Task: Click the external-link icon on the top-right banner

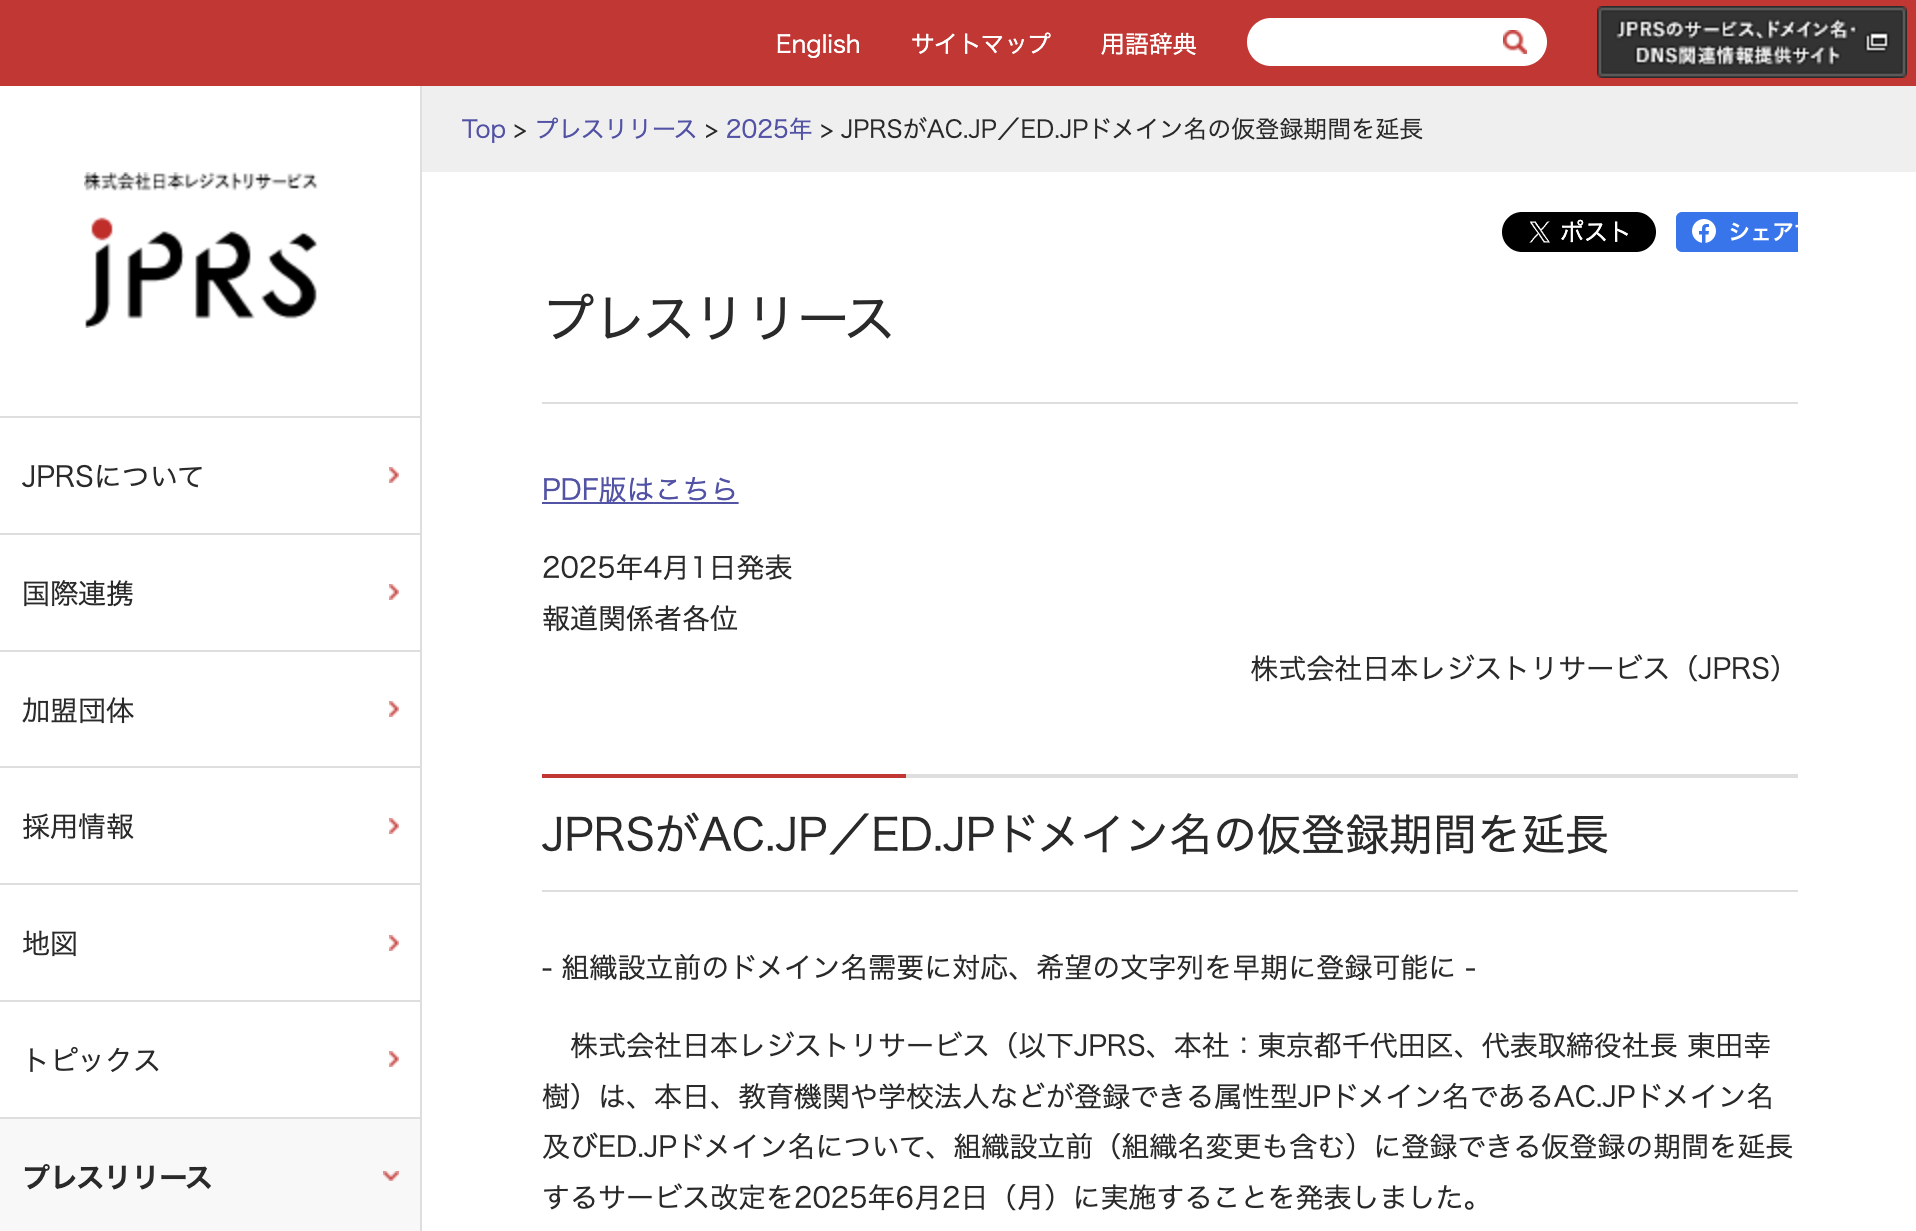Action: (x=1875, y=44)
